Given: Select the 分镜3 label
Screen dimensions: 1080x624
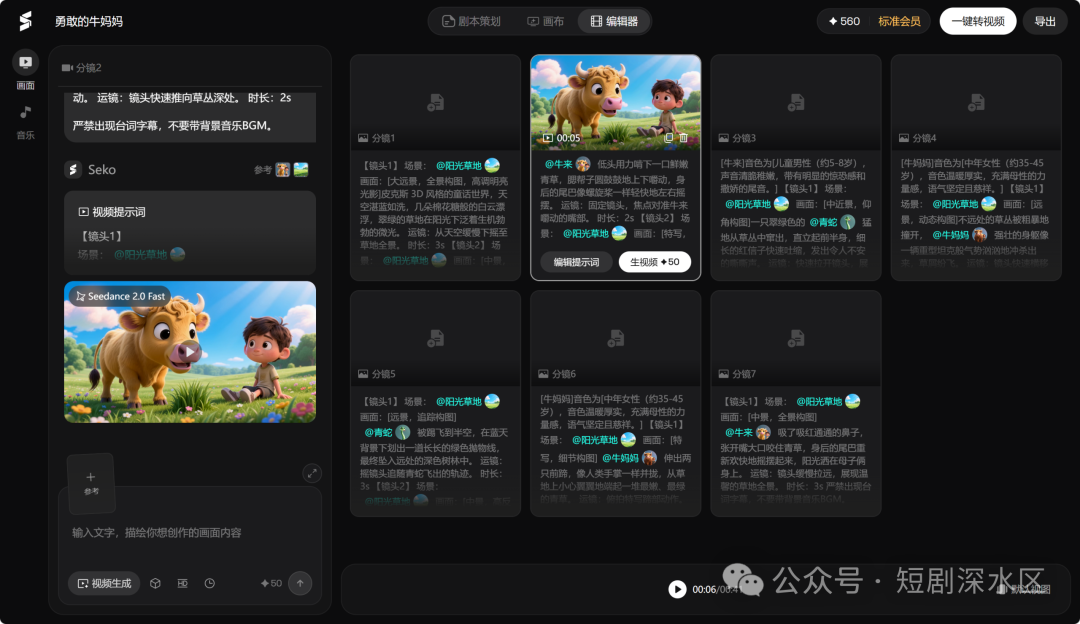Looking at the screenshot, I should [x=744, y=138].
